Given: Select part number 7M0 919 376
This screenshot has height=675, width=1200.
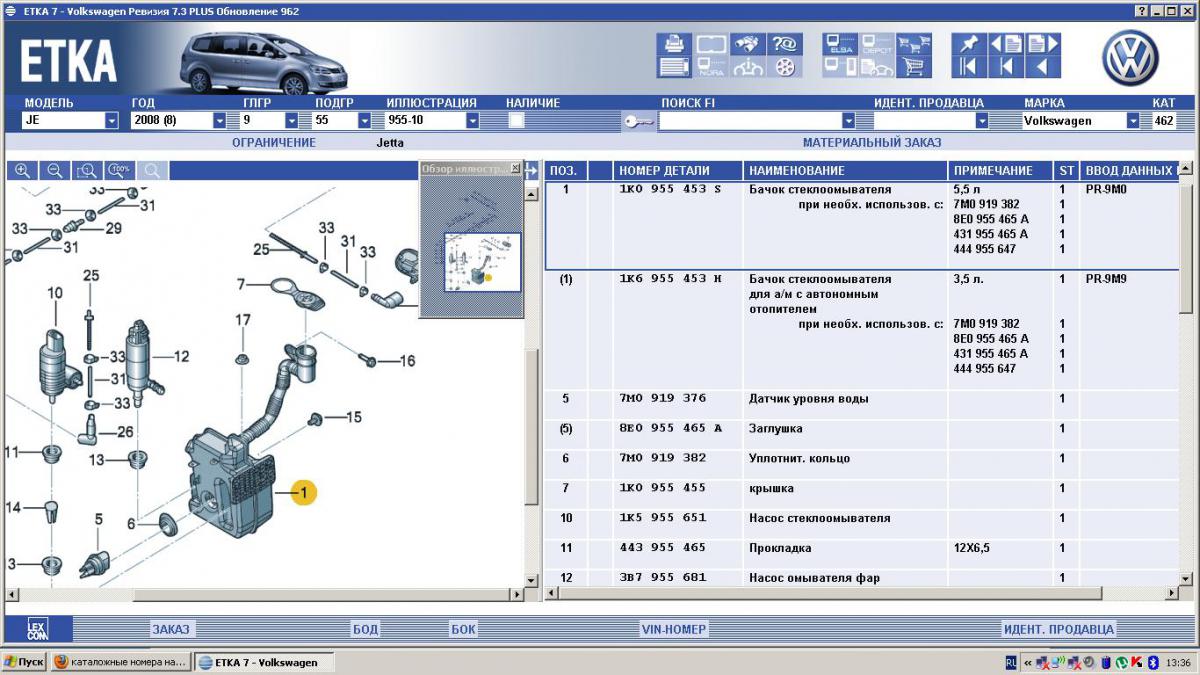Looking at the screenshot, I should click(663, 398).
